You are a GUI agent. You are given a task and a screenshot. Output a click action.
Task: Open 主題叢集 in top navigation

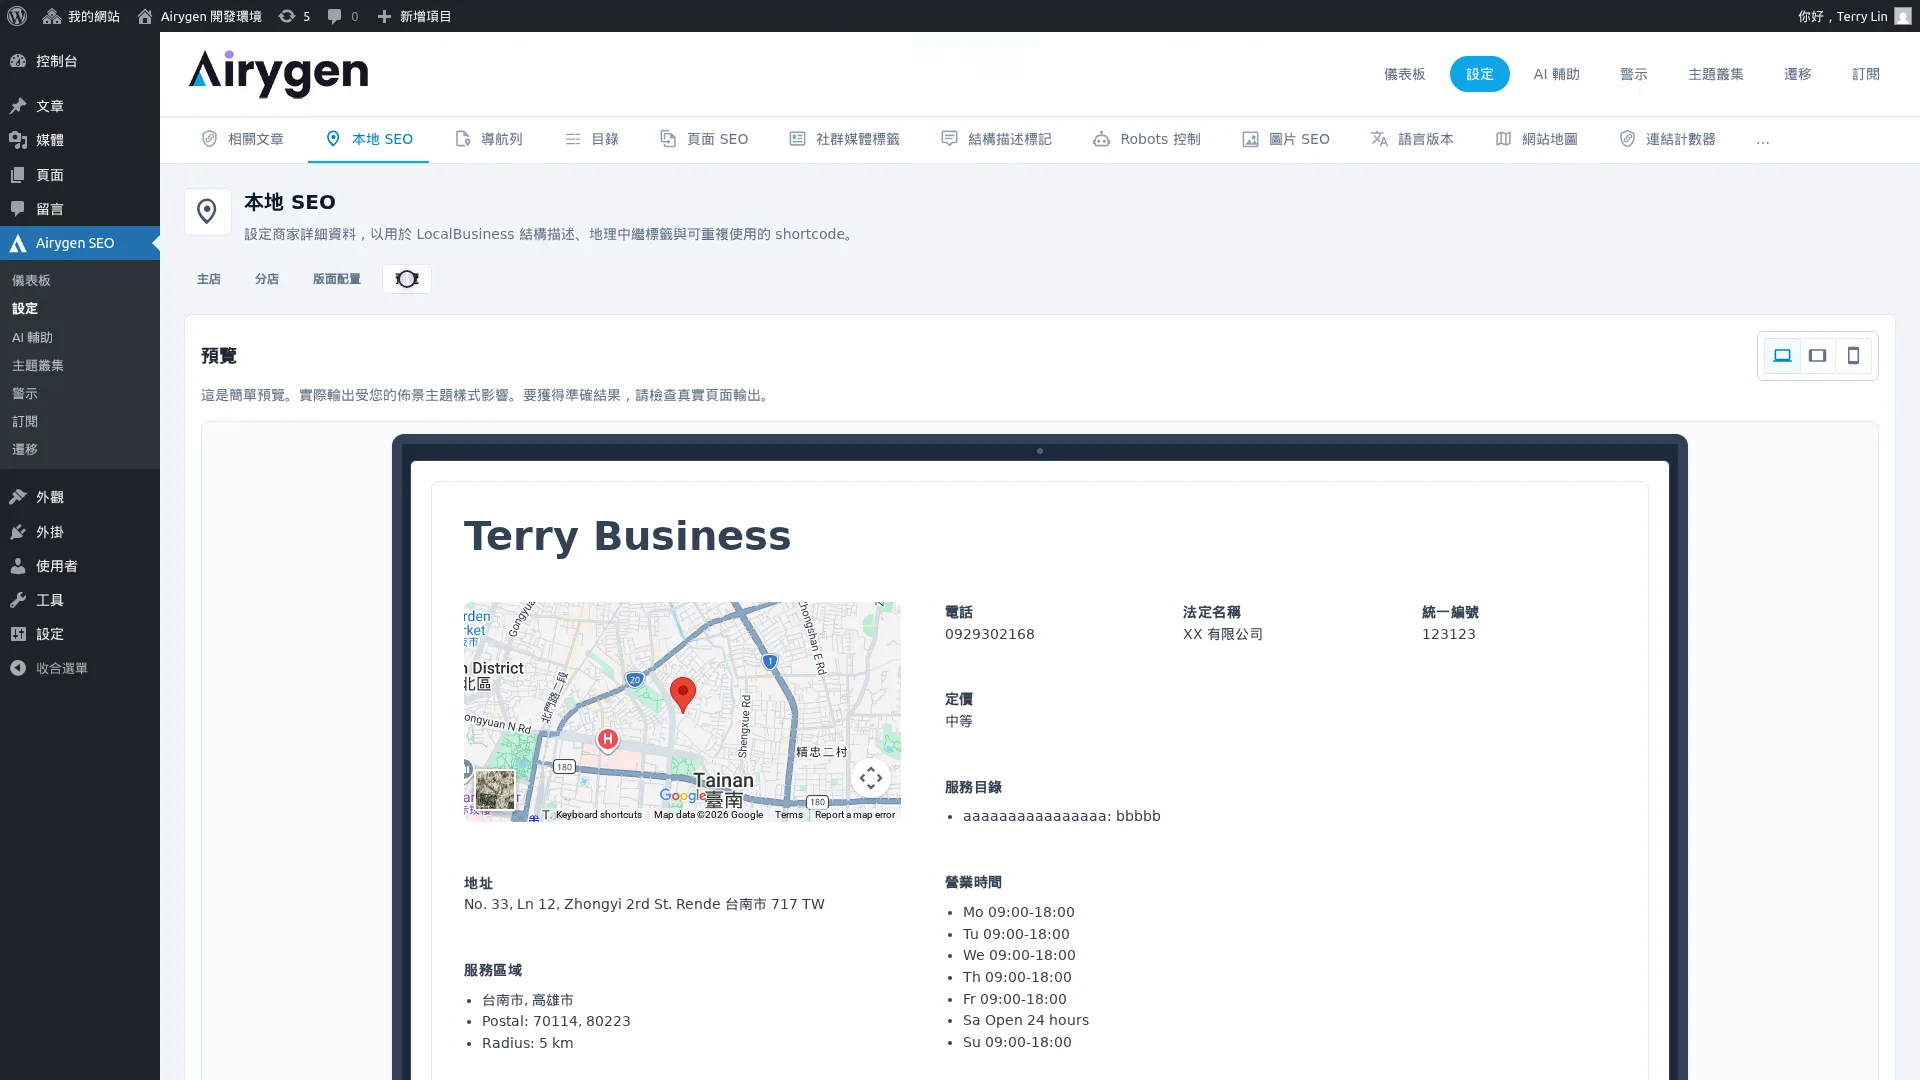(1716, 74)
